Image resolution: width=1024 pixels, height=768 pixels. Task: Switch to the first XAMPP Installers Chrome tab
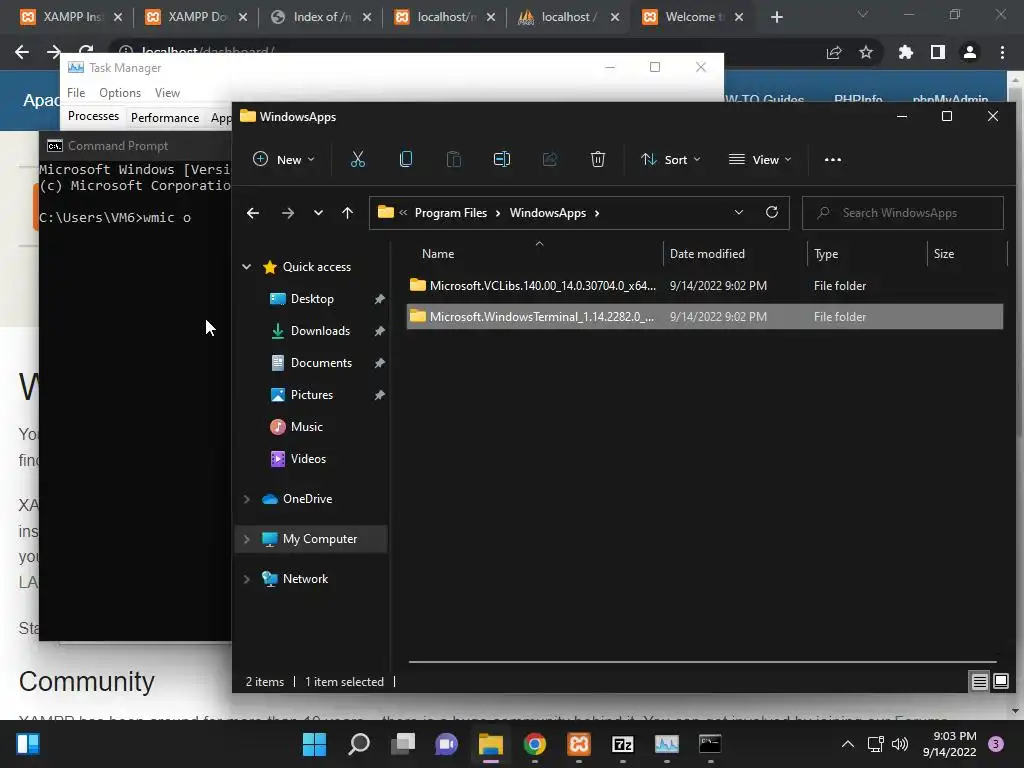[71, 17]
